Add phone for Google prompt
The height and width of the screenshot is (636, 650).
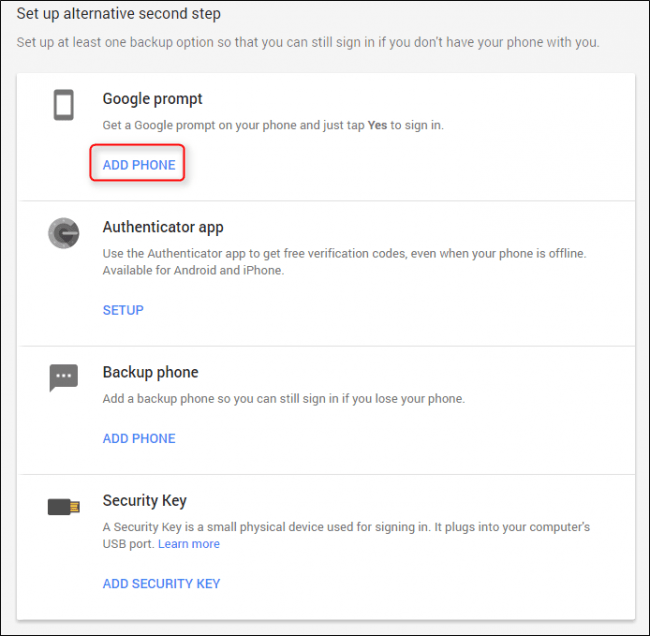[139, 165]
